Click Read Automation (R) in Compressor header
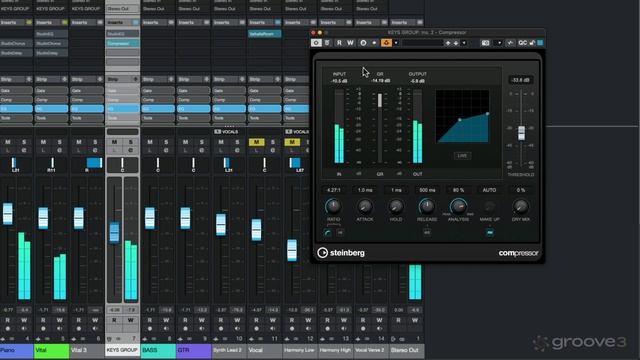The image size is (640, 360). coord(339,43)
